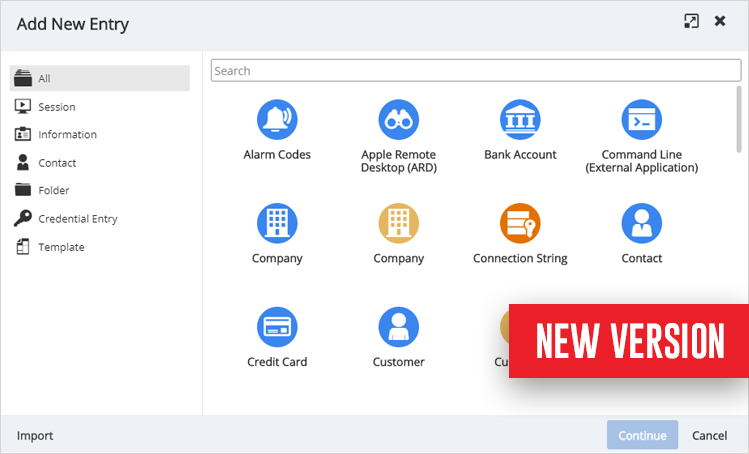Select the Customer entry icon
Screen dimensions: 749x454
[398, 328]
